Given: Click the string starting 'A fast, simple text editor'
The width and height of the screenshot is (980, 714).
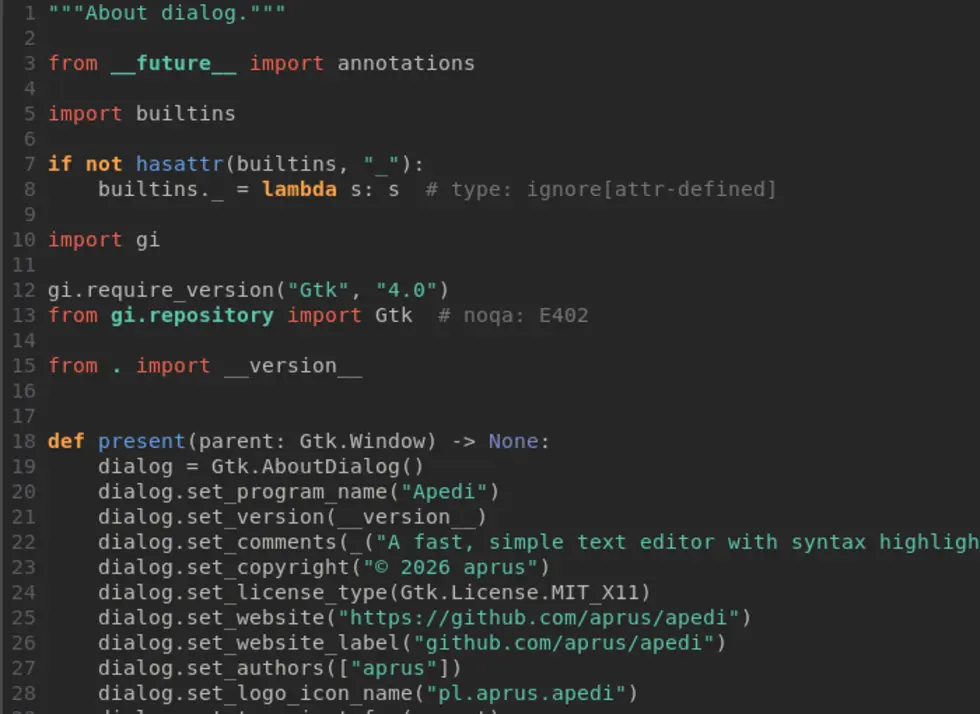Looking at the screenshot, I should tap(677, 542).
